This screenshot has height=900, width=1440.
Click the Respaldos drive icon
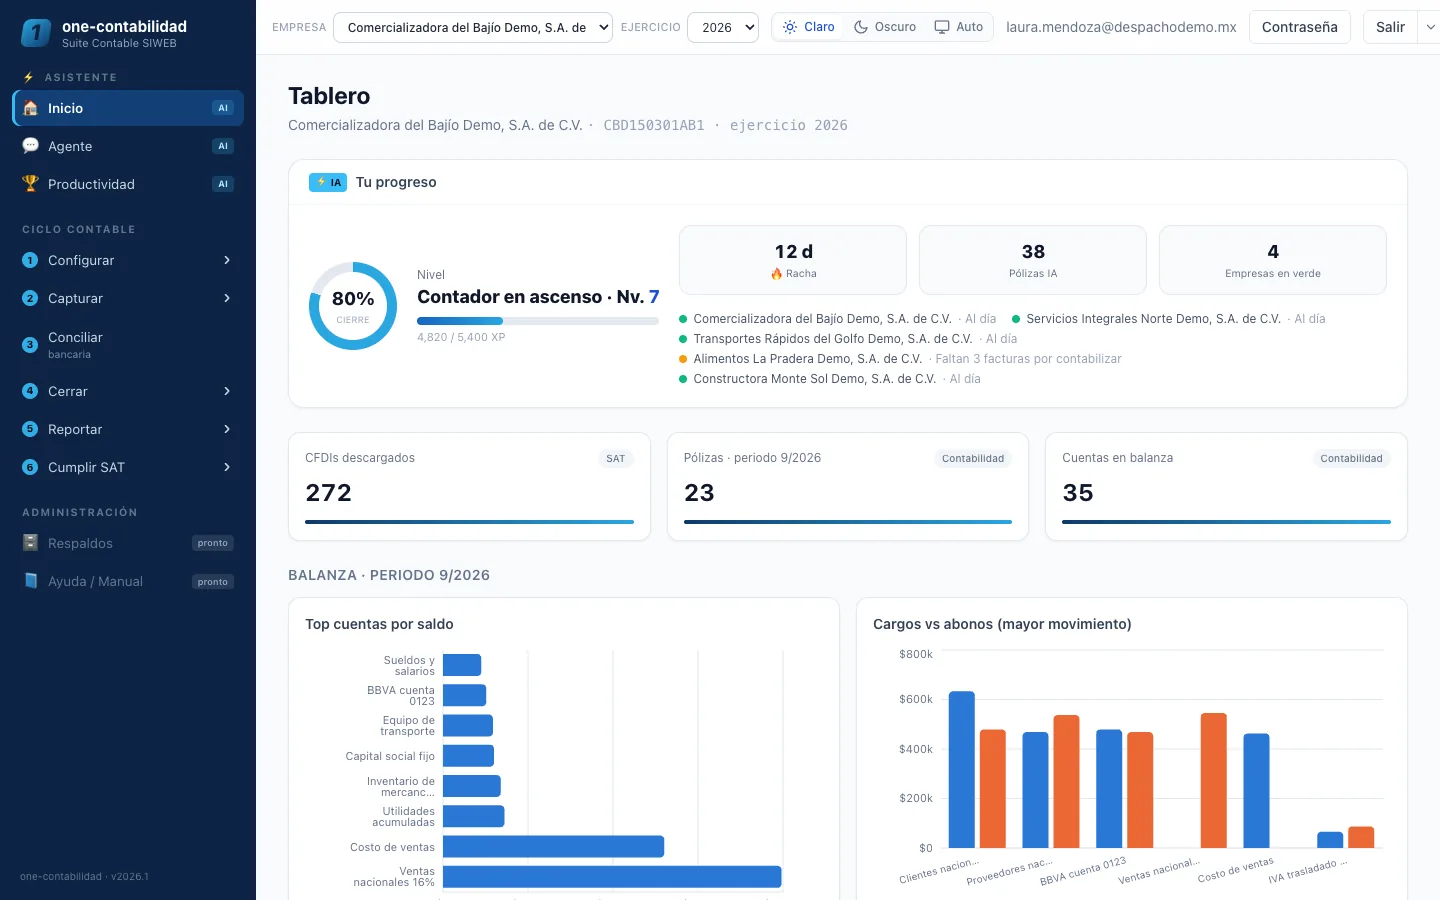click(x=30, y=543)
